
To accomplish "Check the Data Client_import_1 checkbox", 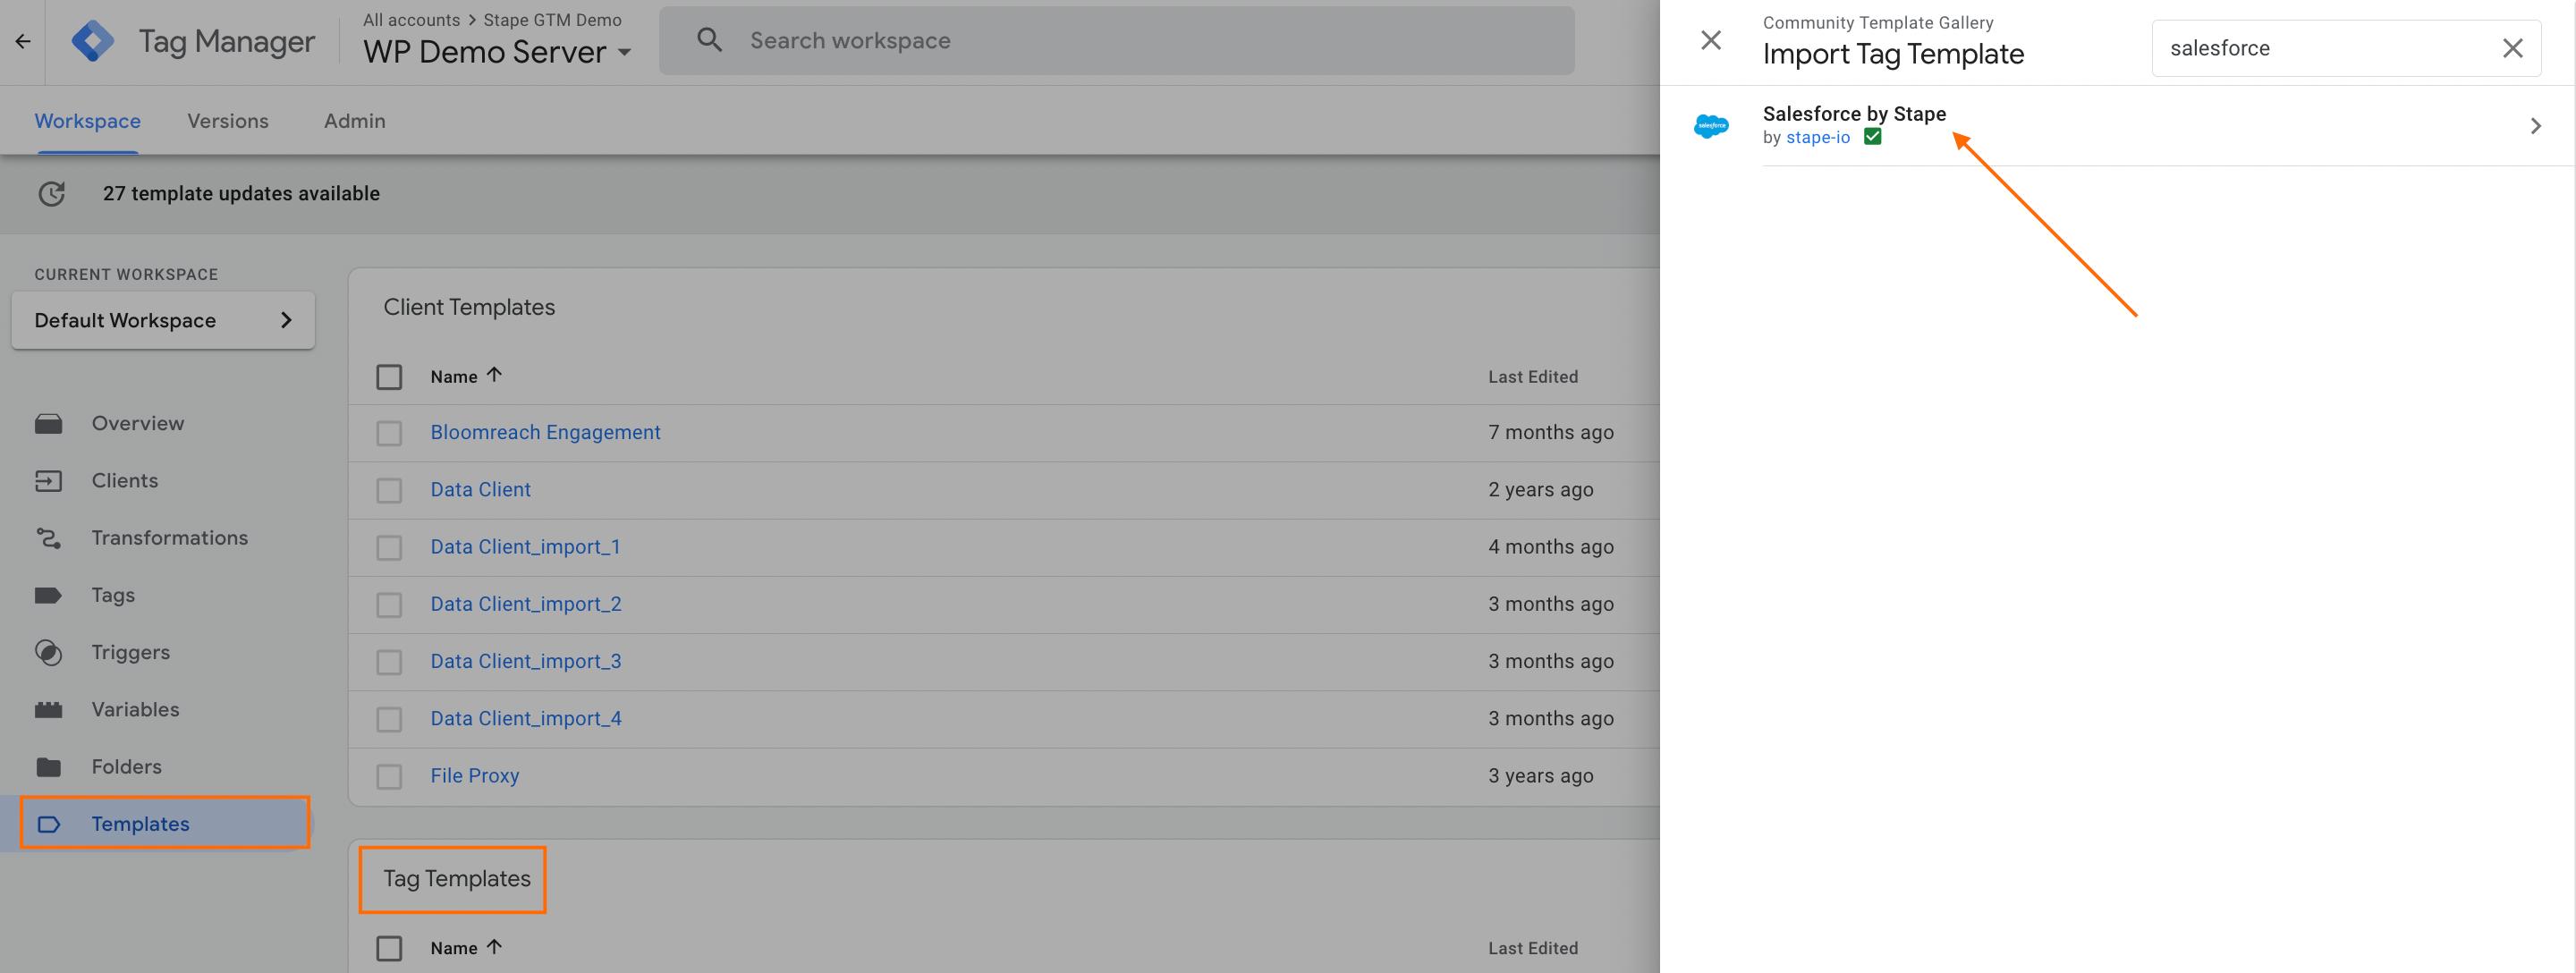I will click(x=389, y=547).
